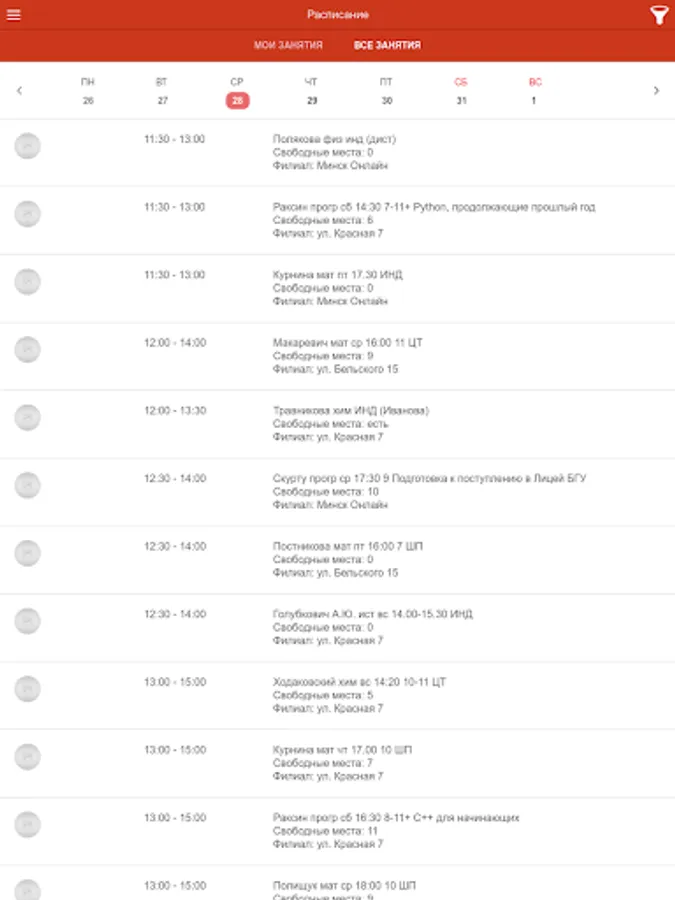Open Голубкович А.Ю. ист lesson entry
This screenshot has width=675, height=900.
(372, 627)
